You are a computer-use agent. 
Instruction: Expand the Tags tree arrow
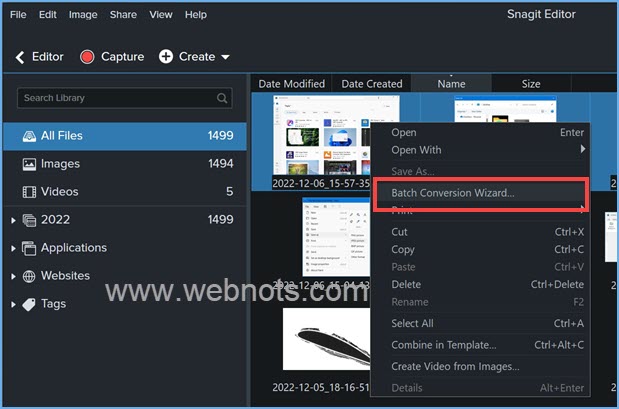coord(13,304)
